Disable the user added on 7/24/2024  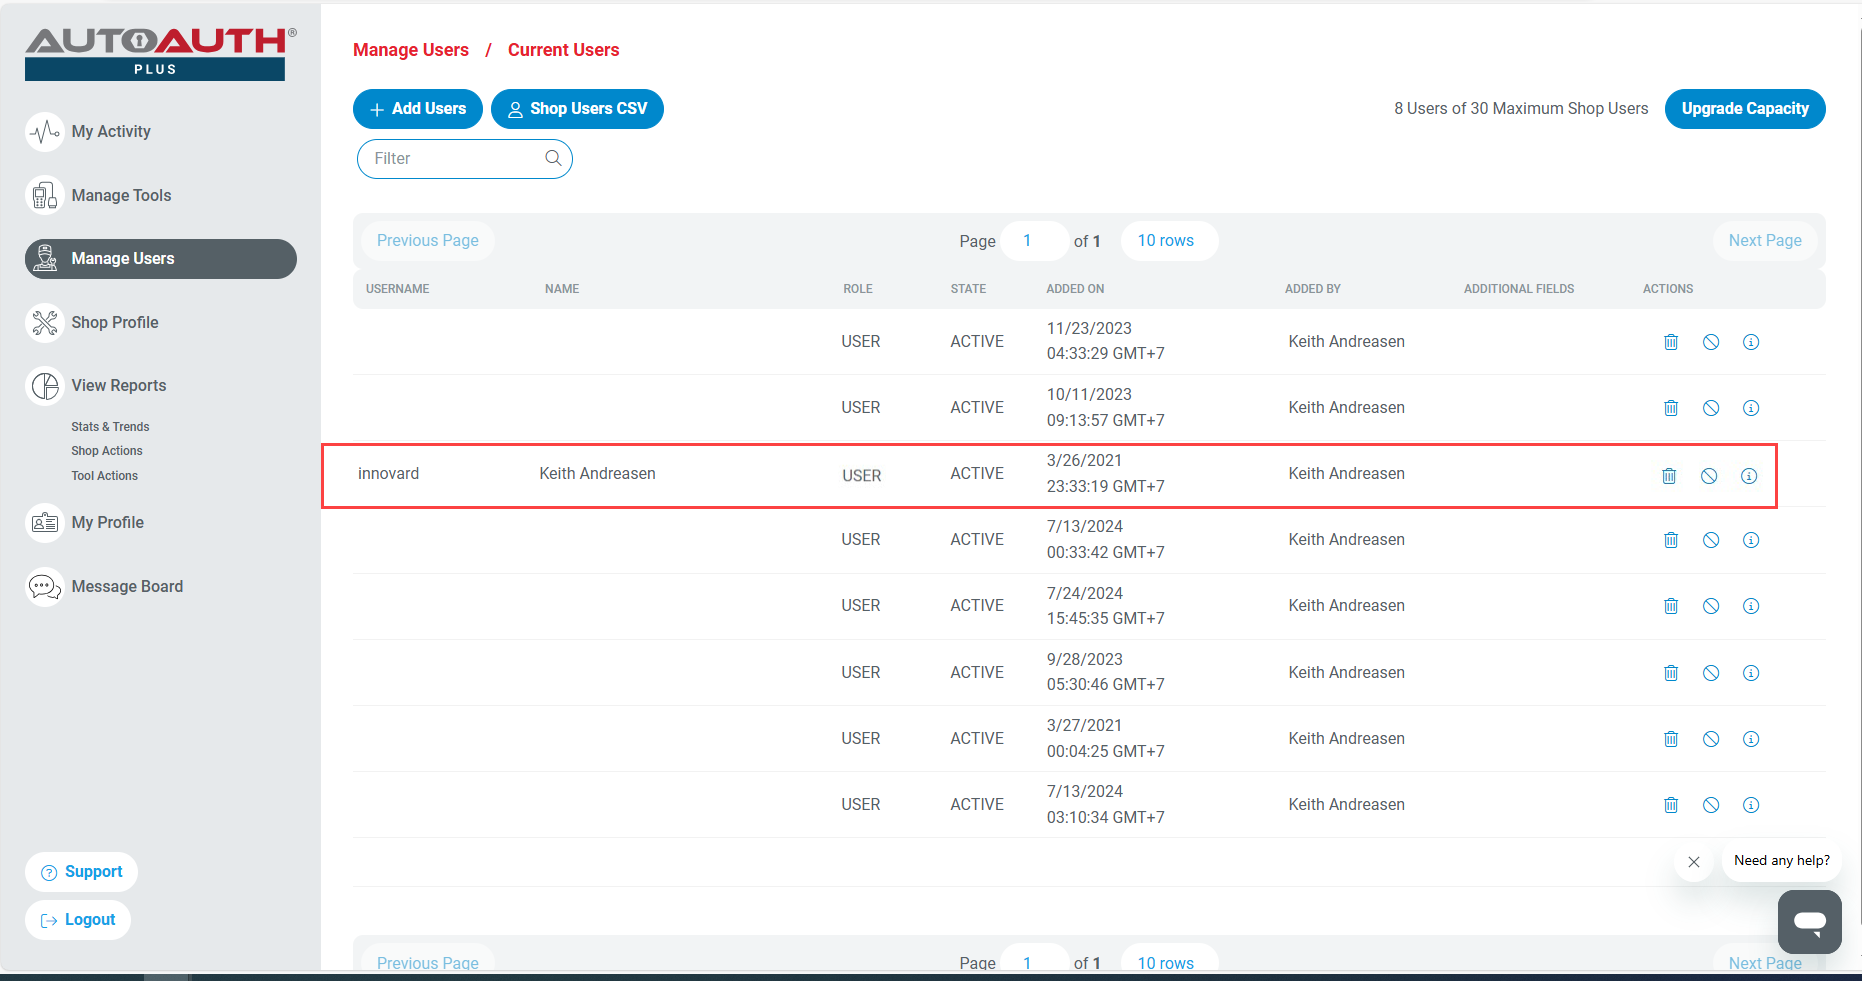click(x=1711, y=606)
